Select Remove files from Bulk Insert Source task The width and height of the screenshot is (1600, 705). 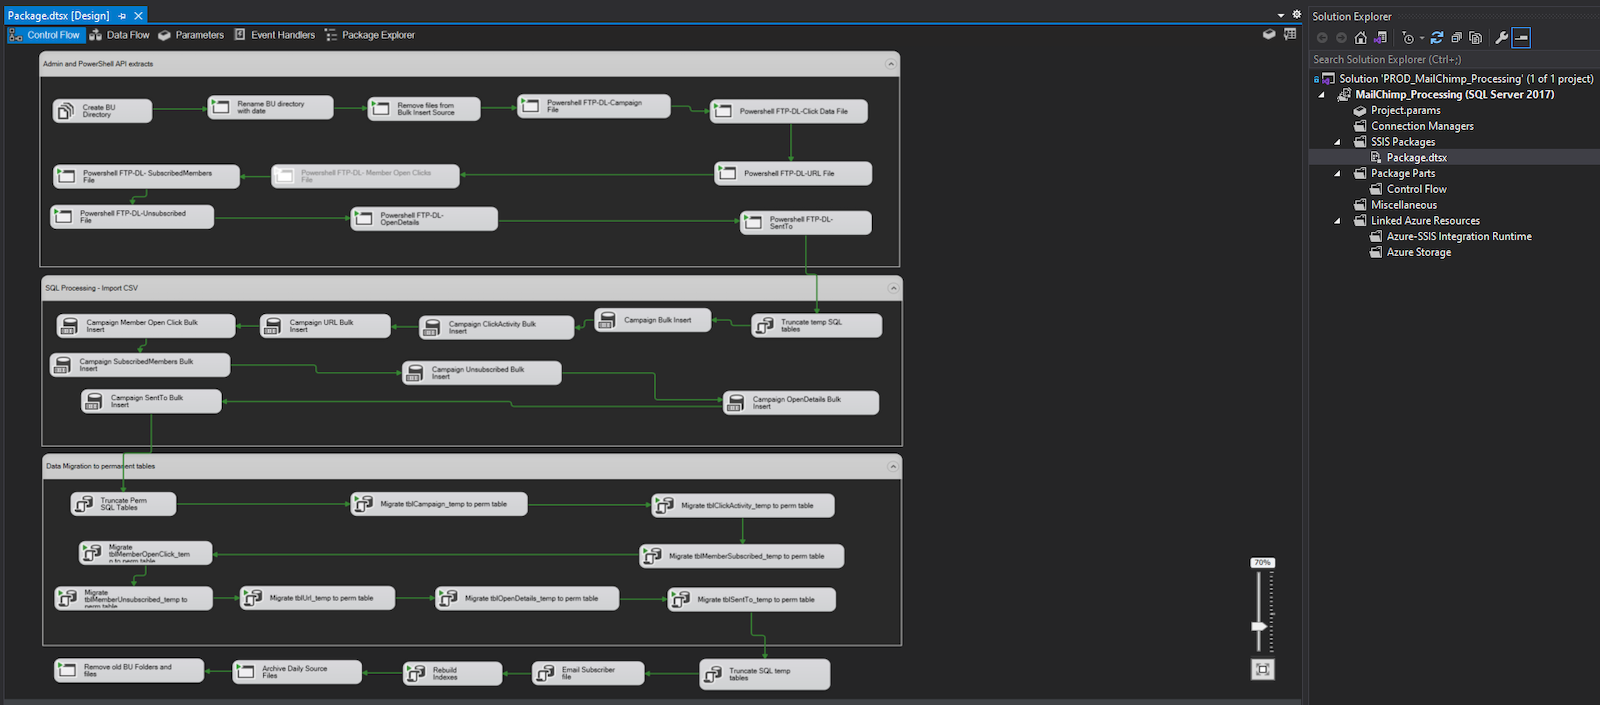click(x=424, y=109)
